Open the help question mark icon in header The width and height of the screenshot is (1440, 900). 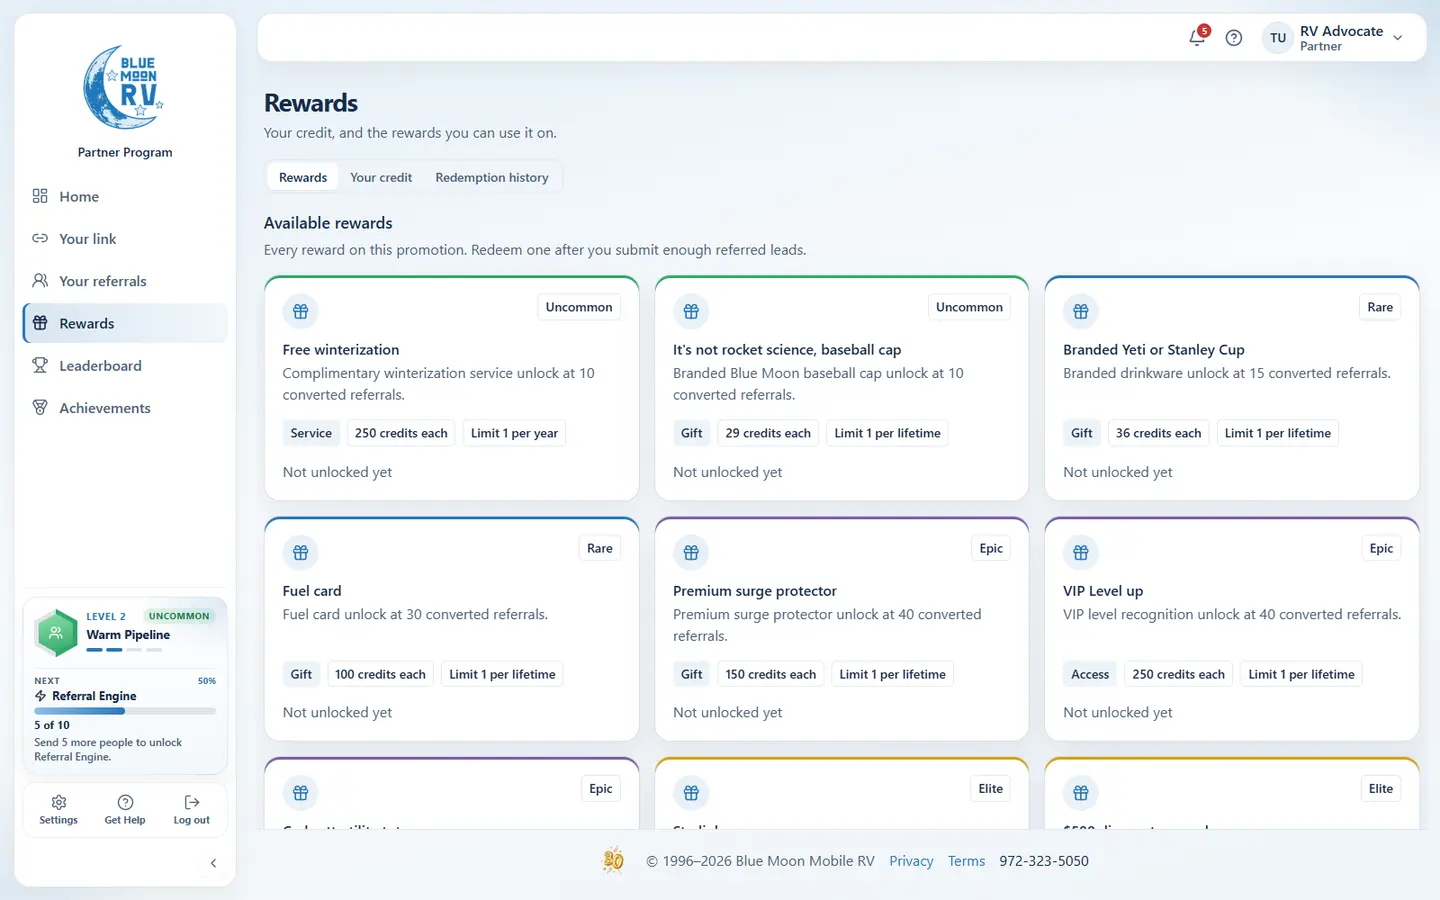1234,38
